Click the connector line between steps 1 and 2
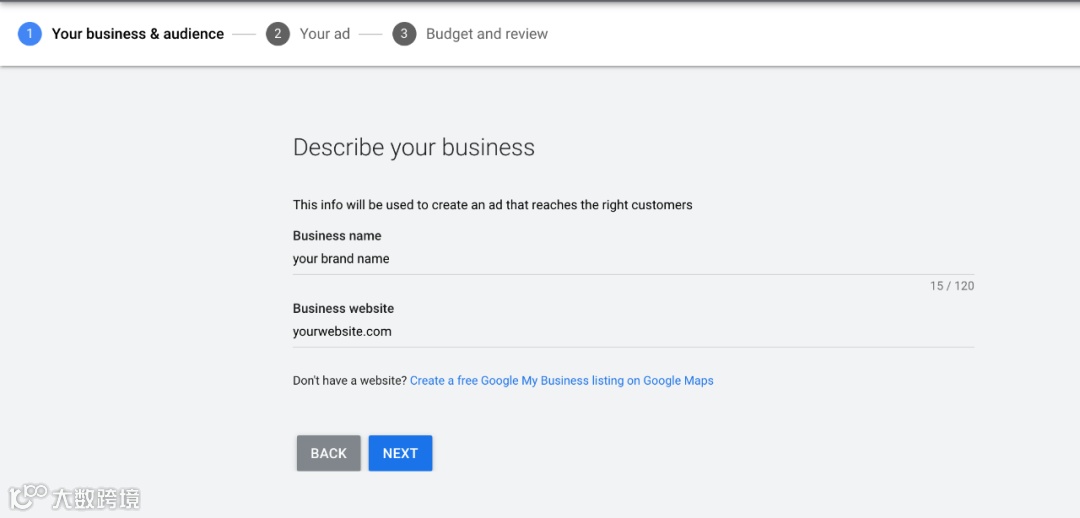The height and width of the screenshot is (518, 1080). (245, 34)
